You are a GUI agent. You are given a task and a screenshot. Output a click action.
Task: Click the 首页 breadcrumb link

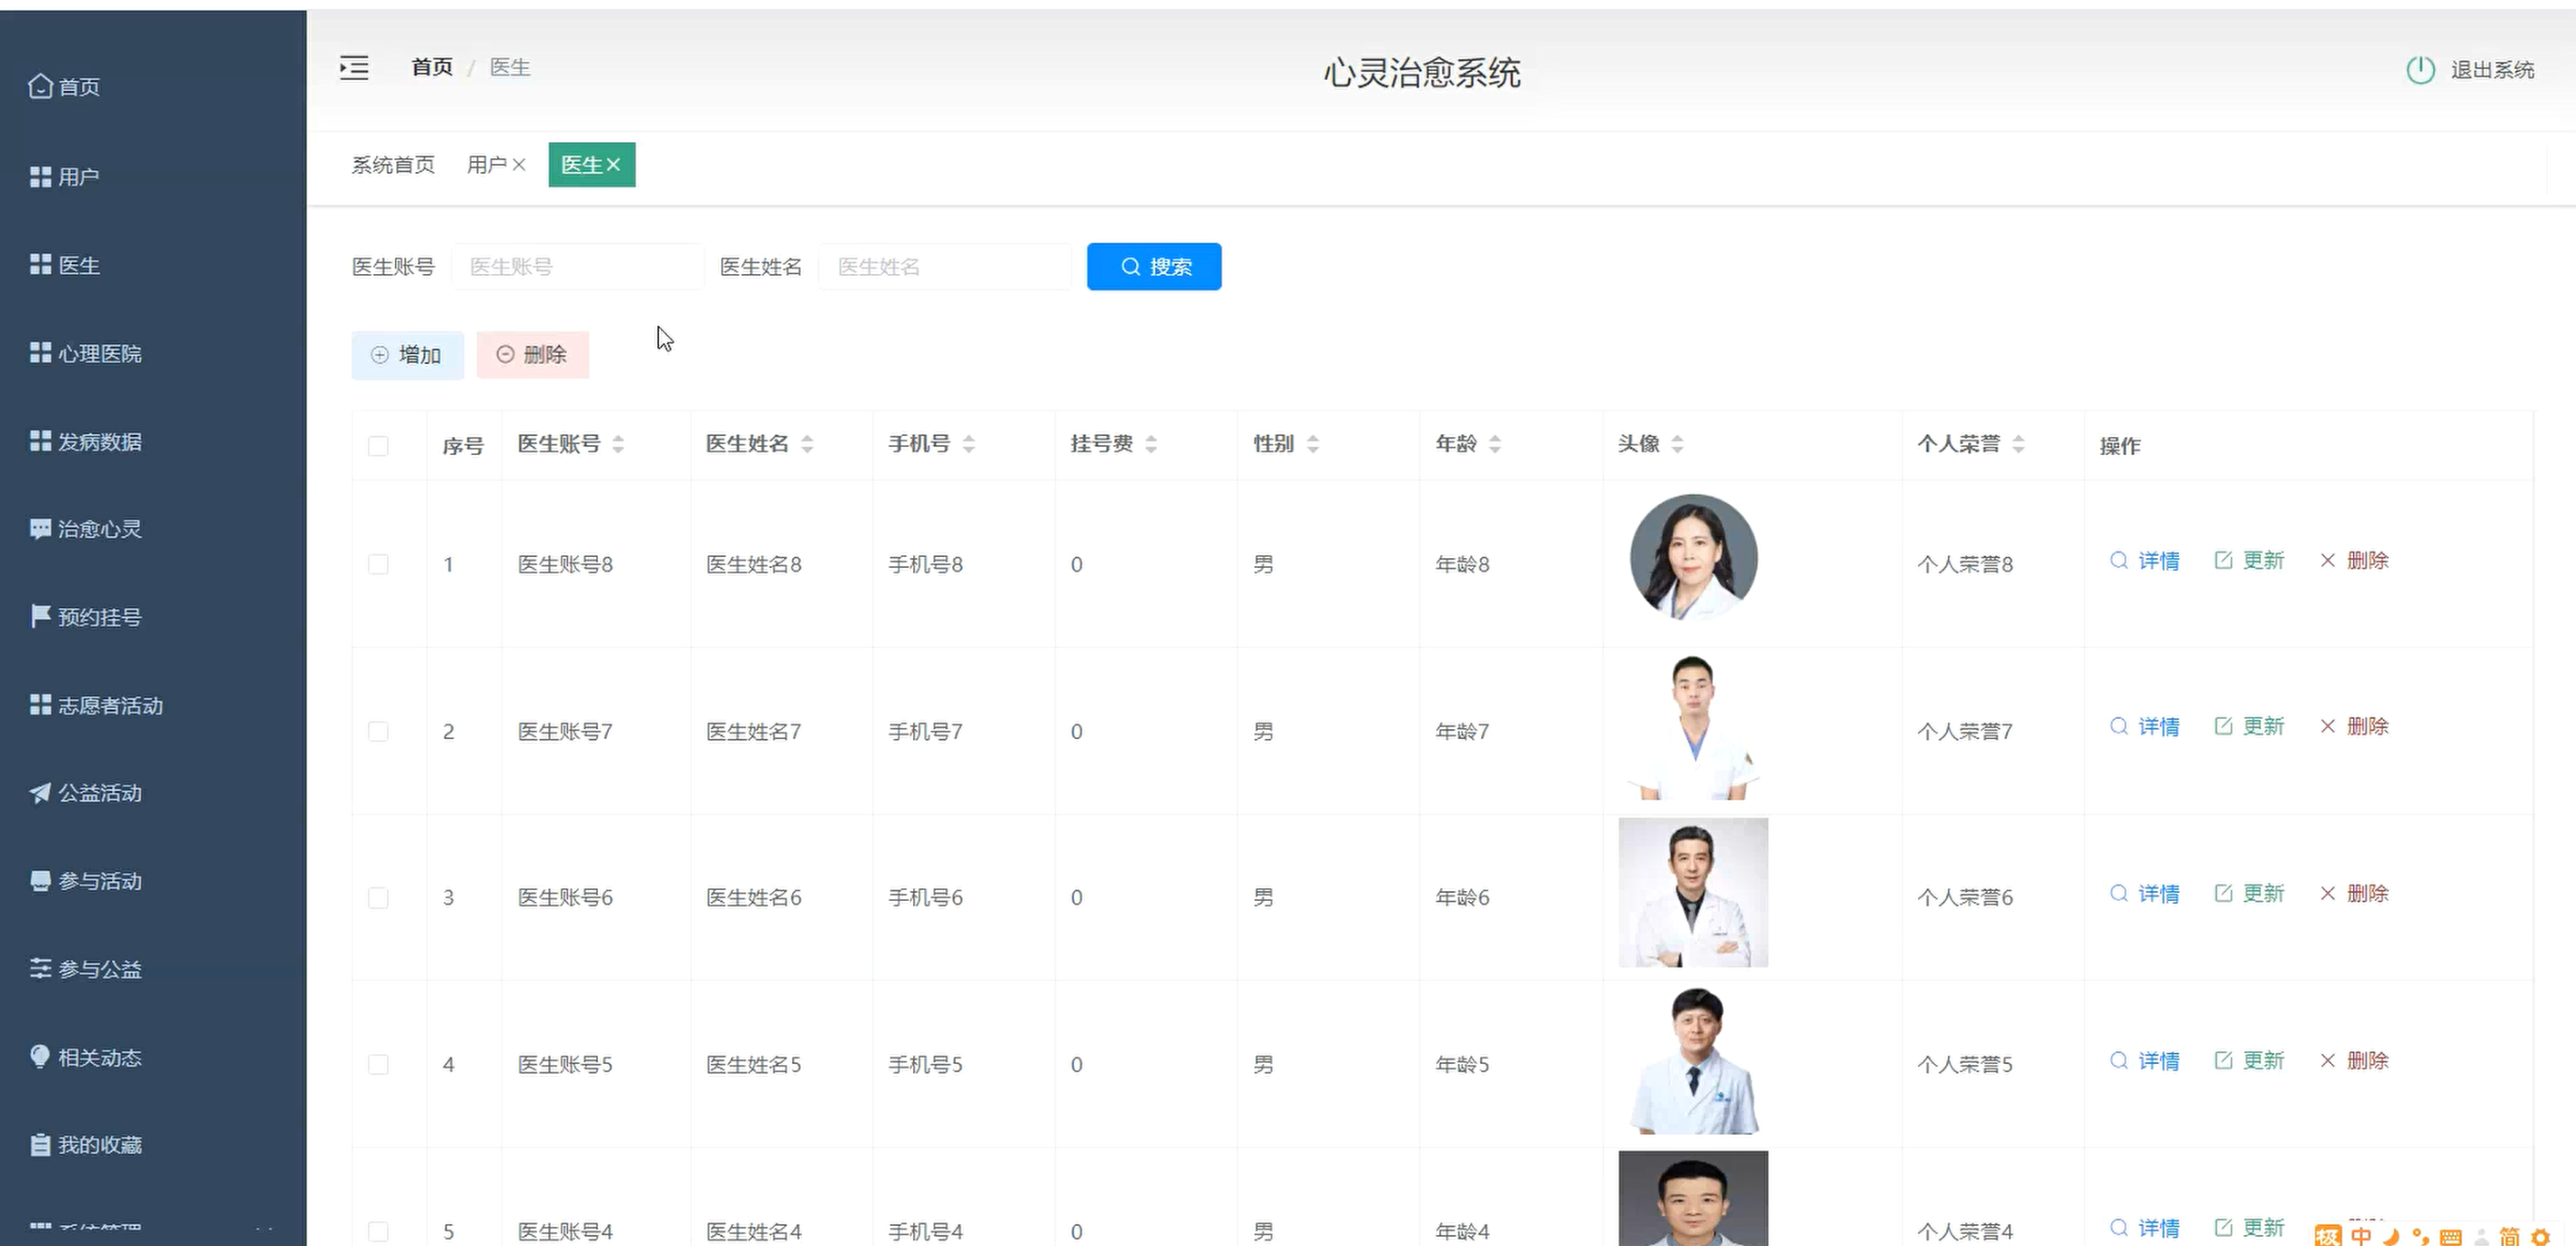[432, 67]
